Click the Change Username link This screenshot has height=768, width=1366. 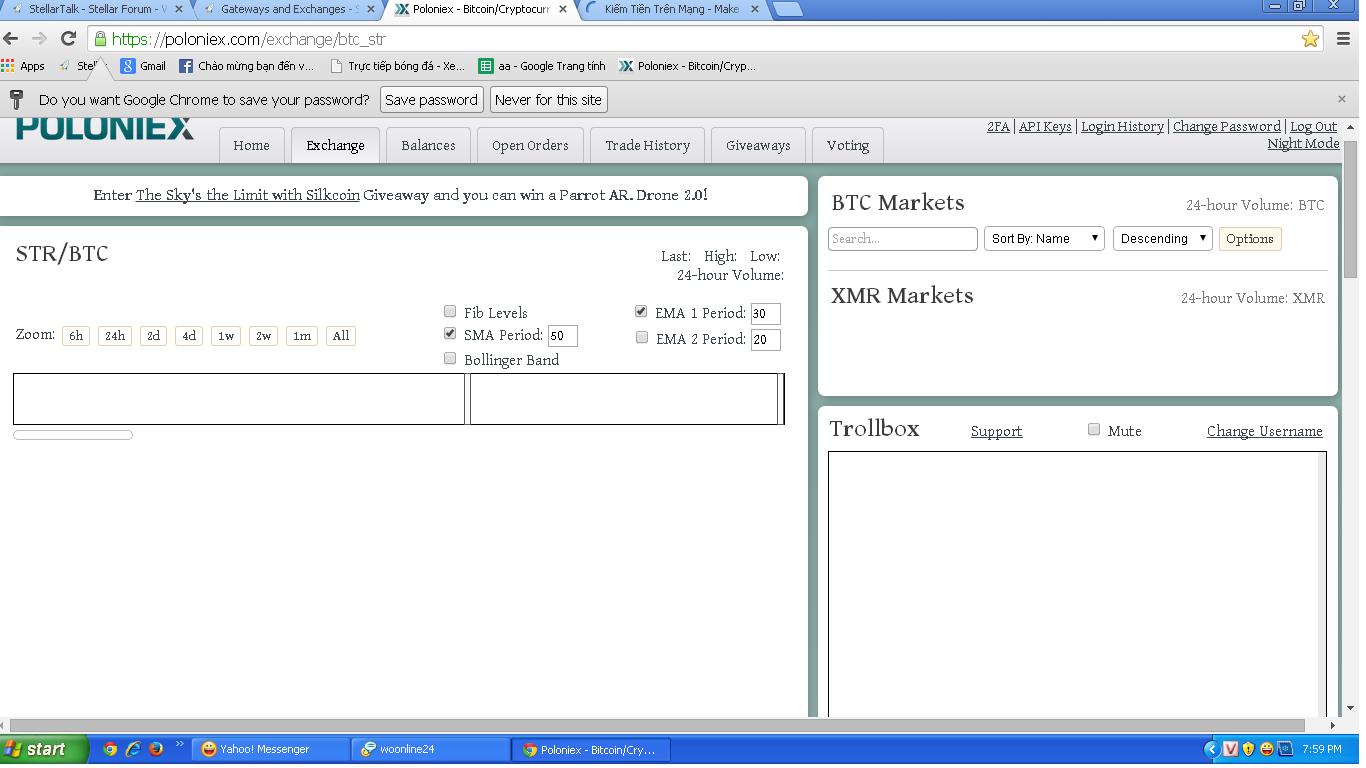point(1264,431)
